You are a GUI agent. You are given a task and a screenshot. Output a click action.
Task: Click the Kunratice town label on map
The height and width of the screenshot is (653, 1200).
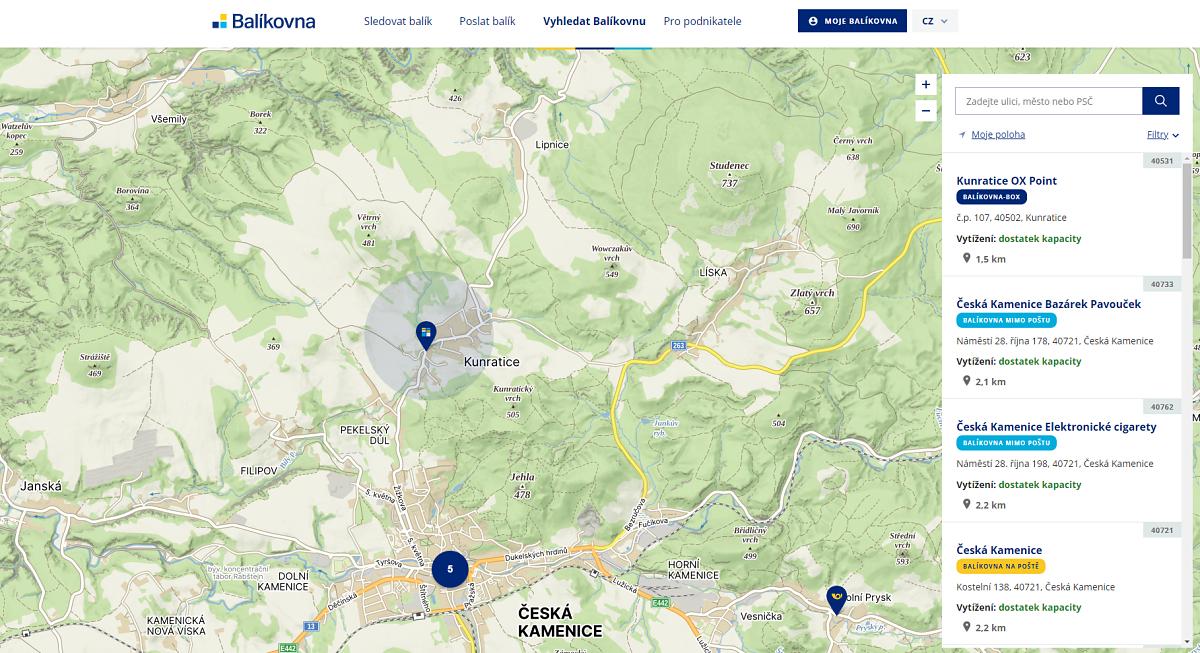493,362
